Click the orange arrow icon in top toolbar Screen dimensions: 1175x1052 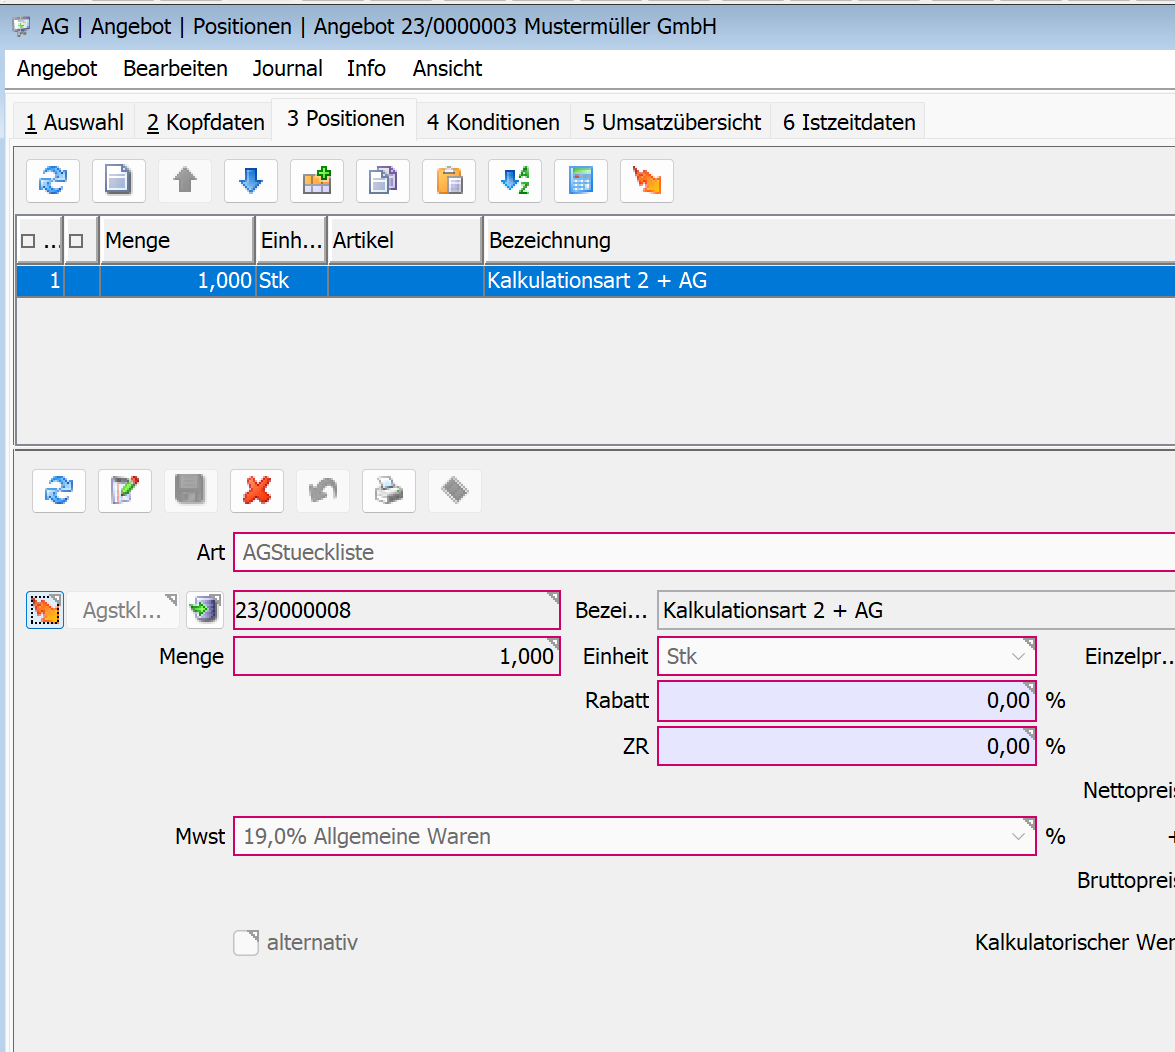pos(647,181)
